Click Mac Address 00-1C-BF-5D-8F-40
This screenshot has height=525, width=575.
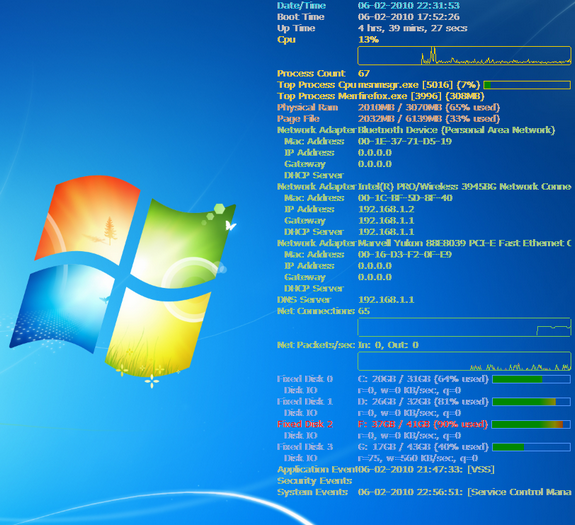(x=405, y=198)
